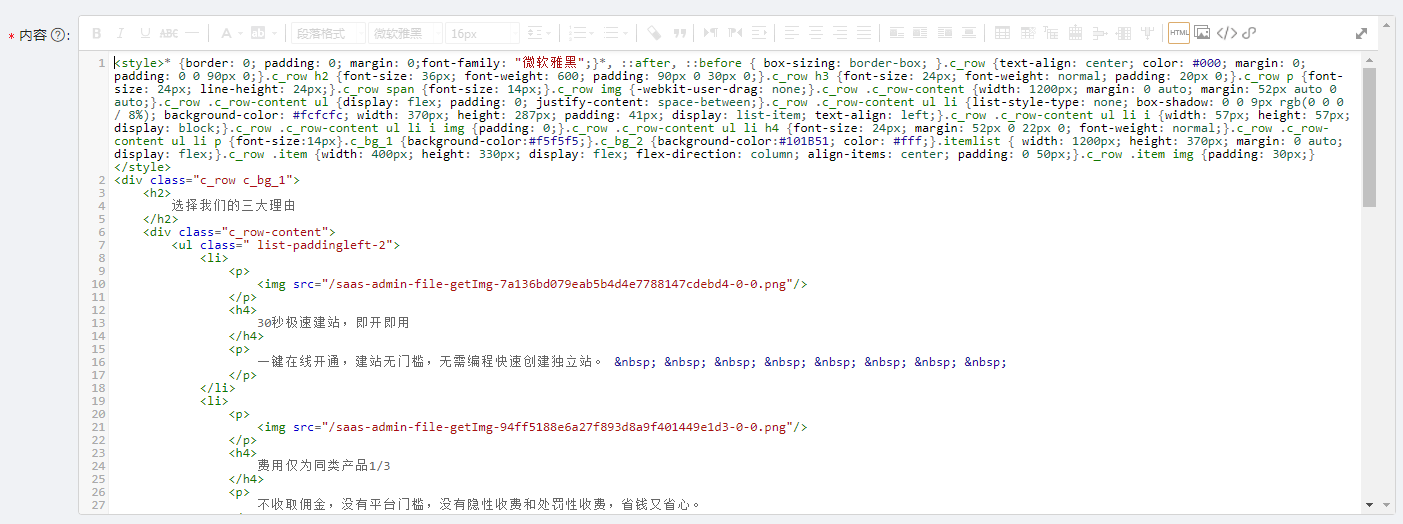Viewport: 1403px width, 524px height.
Task: Toggle bold formatting in the toolbar
Action: coord(97,33)
